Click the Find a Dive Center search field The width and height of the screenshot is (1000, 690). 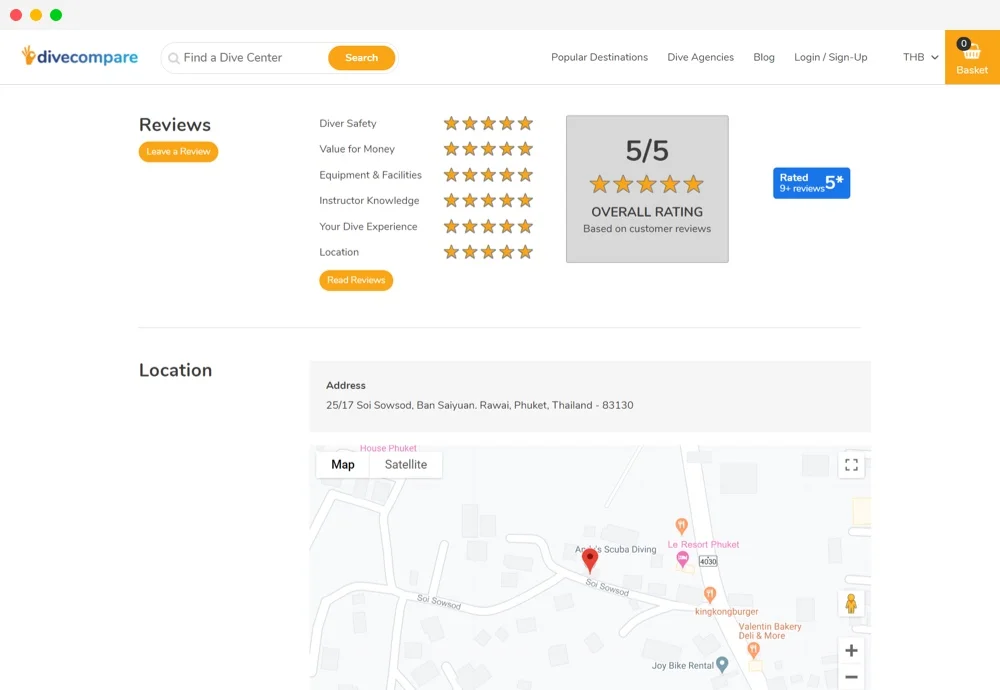(250, 57)
